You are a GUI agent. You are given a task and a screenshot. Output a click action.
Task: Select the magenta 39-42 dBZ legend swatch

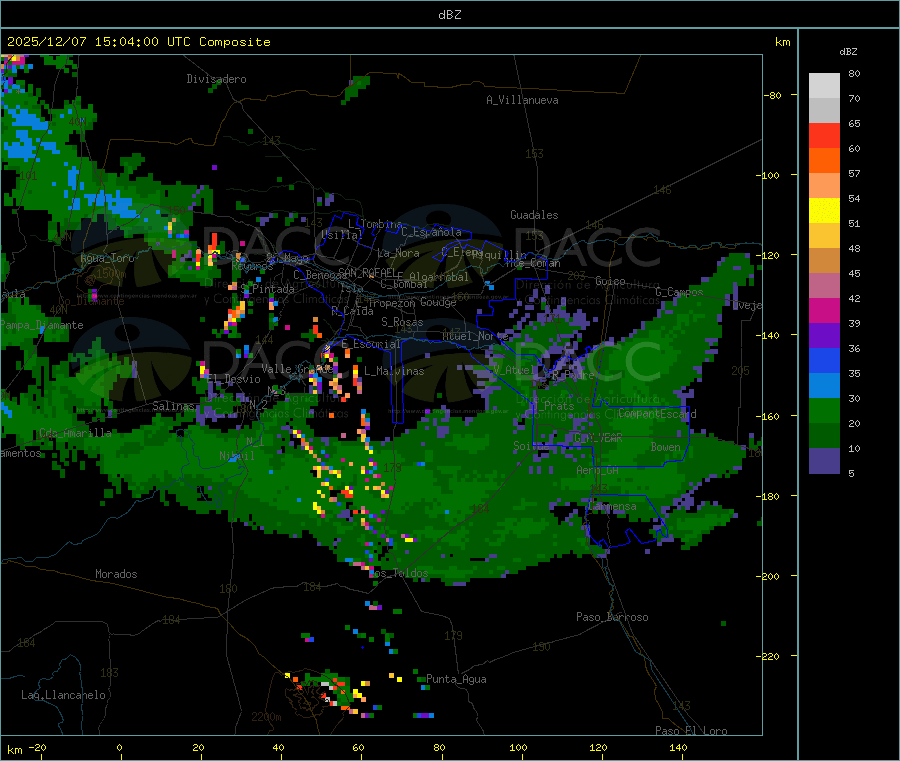click(824, 310)
